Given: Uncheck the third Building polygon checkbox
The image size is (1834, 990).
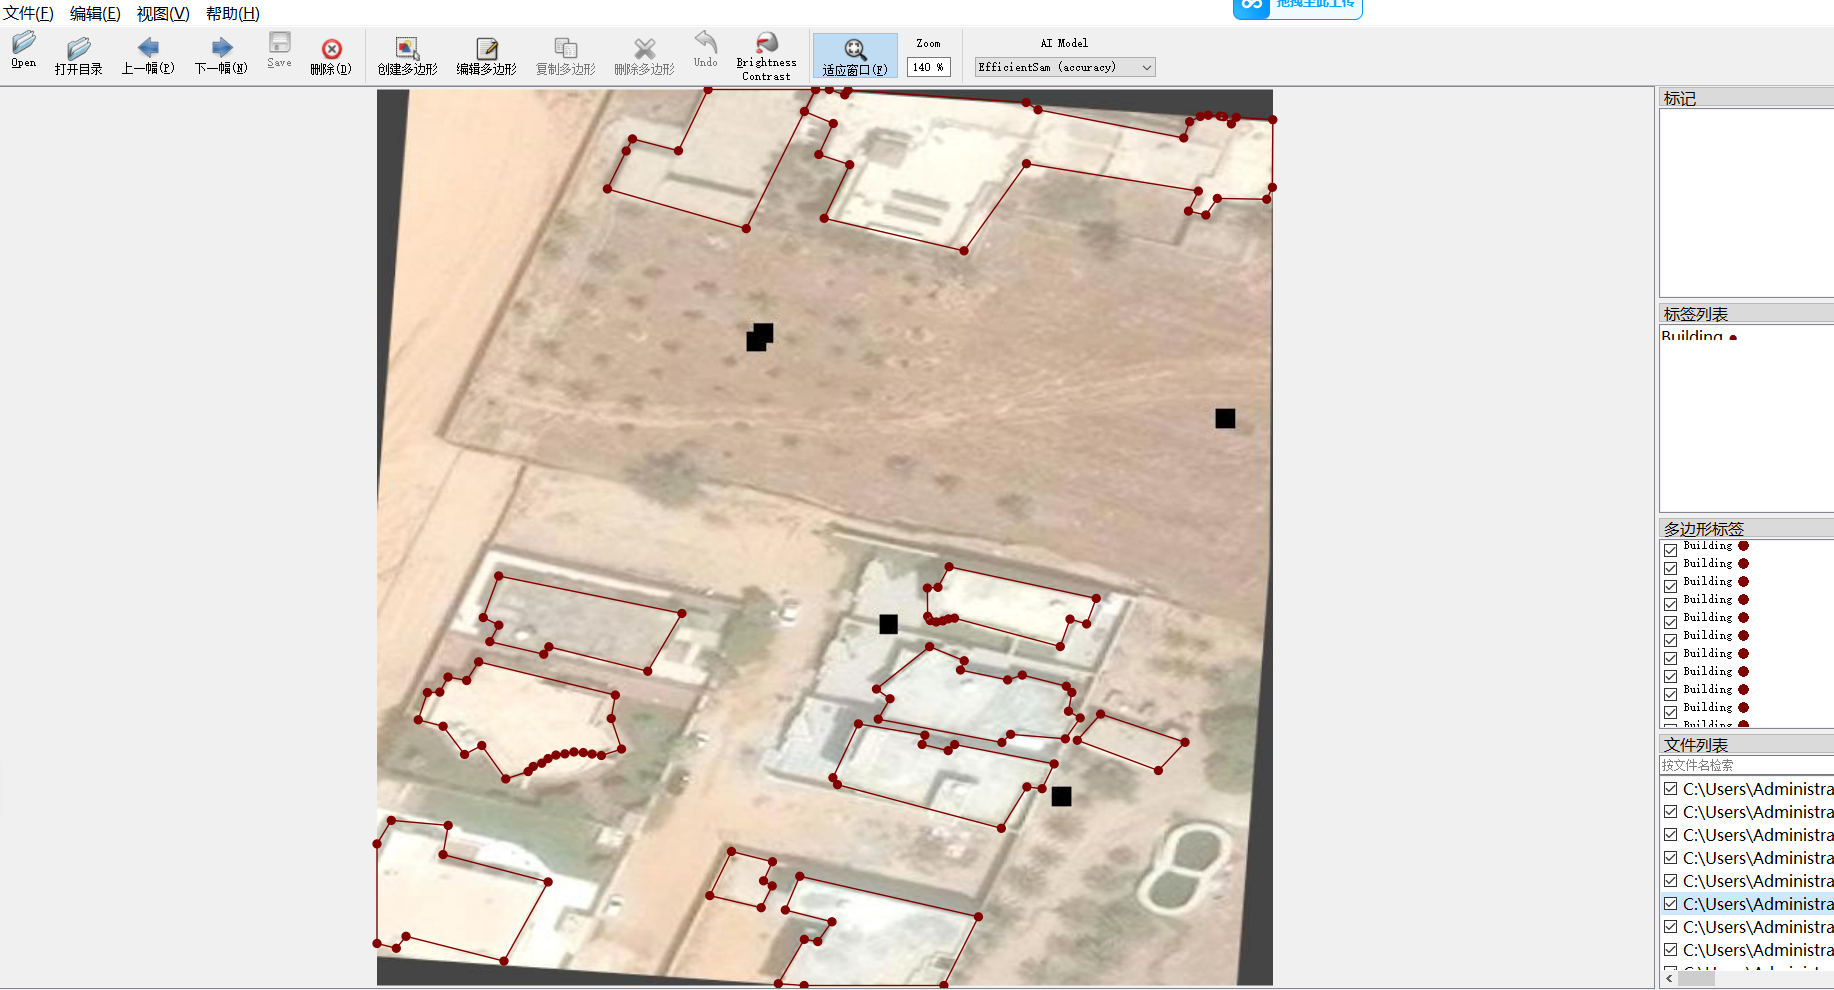Looking at the screenshot, I should (1671, 586).
